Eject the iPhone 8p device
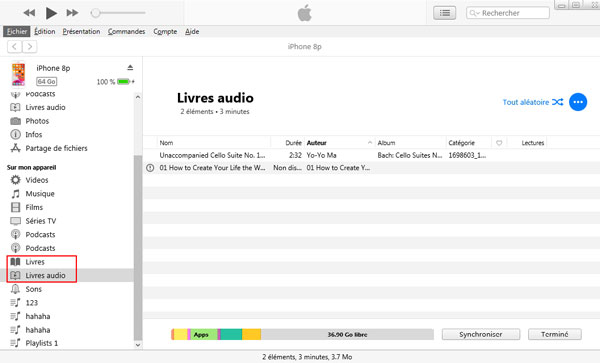This screenshot has width=600, height=363. (x=130, y=68)
